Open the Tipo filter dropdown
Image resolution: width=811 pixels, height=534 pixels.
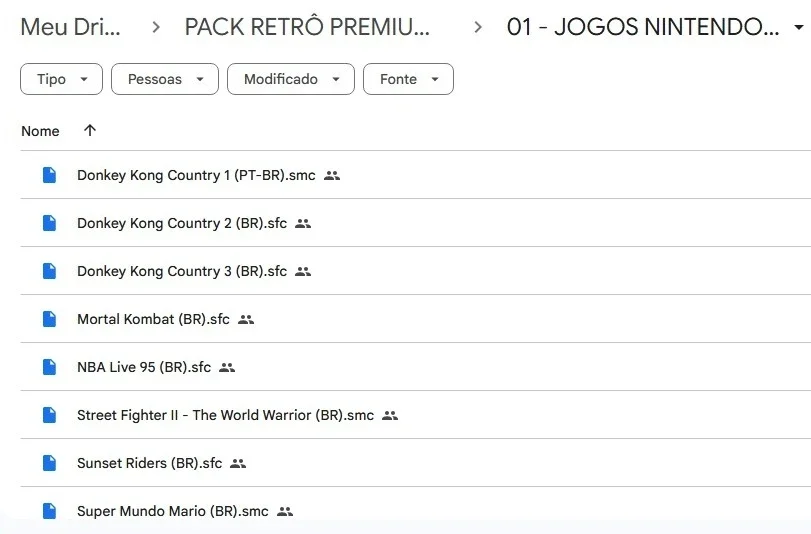click(x=62, y=79)
